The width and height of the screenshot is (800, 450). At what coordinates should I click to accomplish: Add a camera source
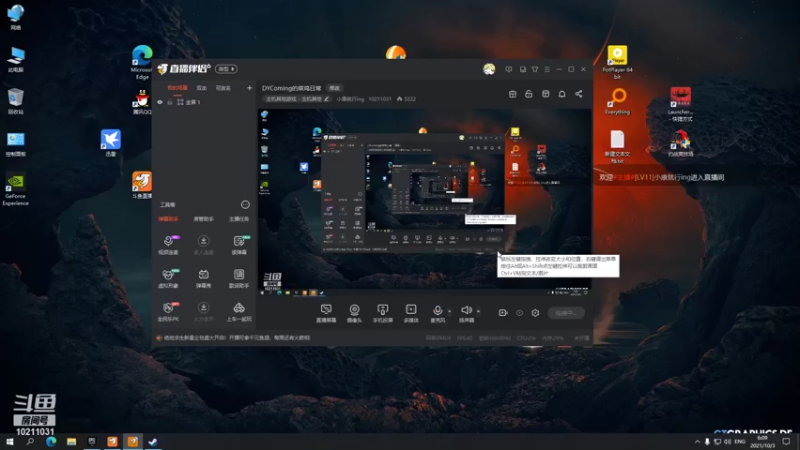coord(354,313)
